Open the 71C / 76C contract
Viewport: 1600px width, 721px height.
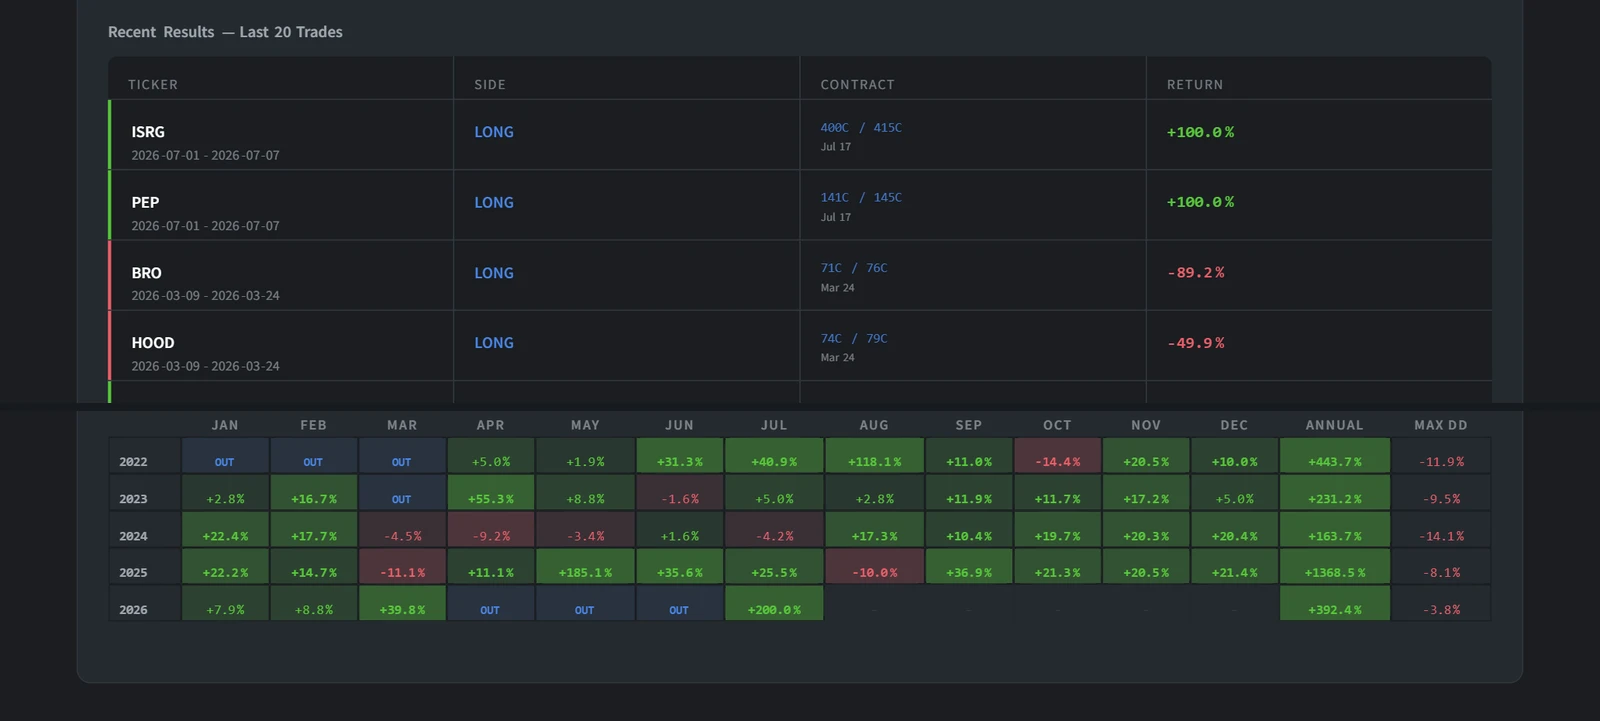[x=854, y=268]
